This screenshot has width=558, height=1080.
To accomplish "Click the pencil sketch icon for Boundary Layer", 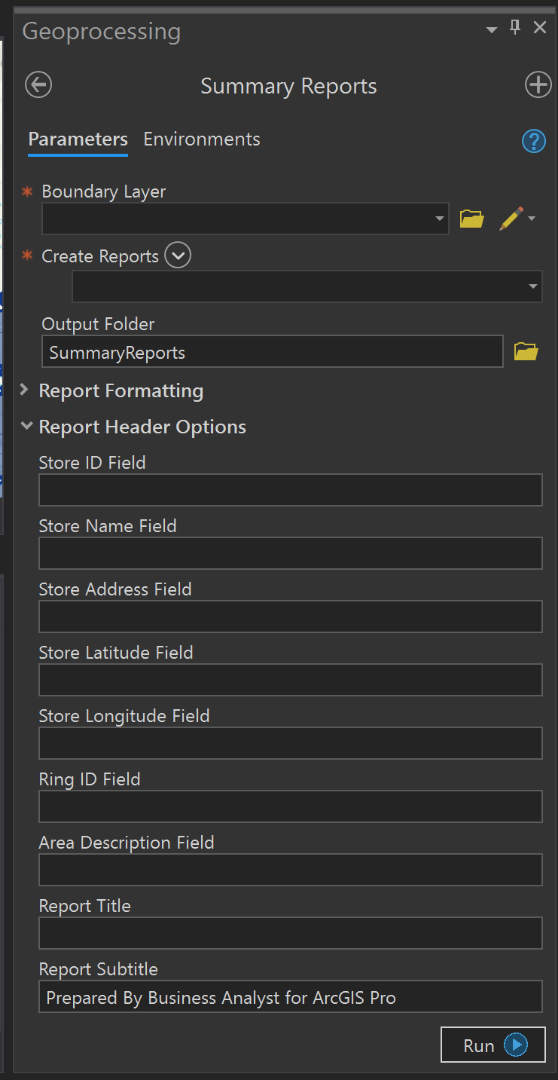I will point(510,218).
